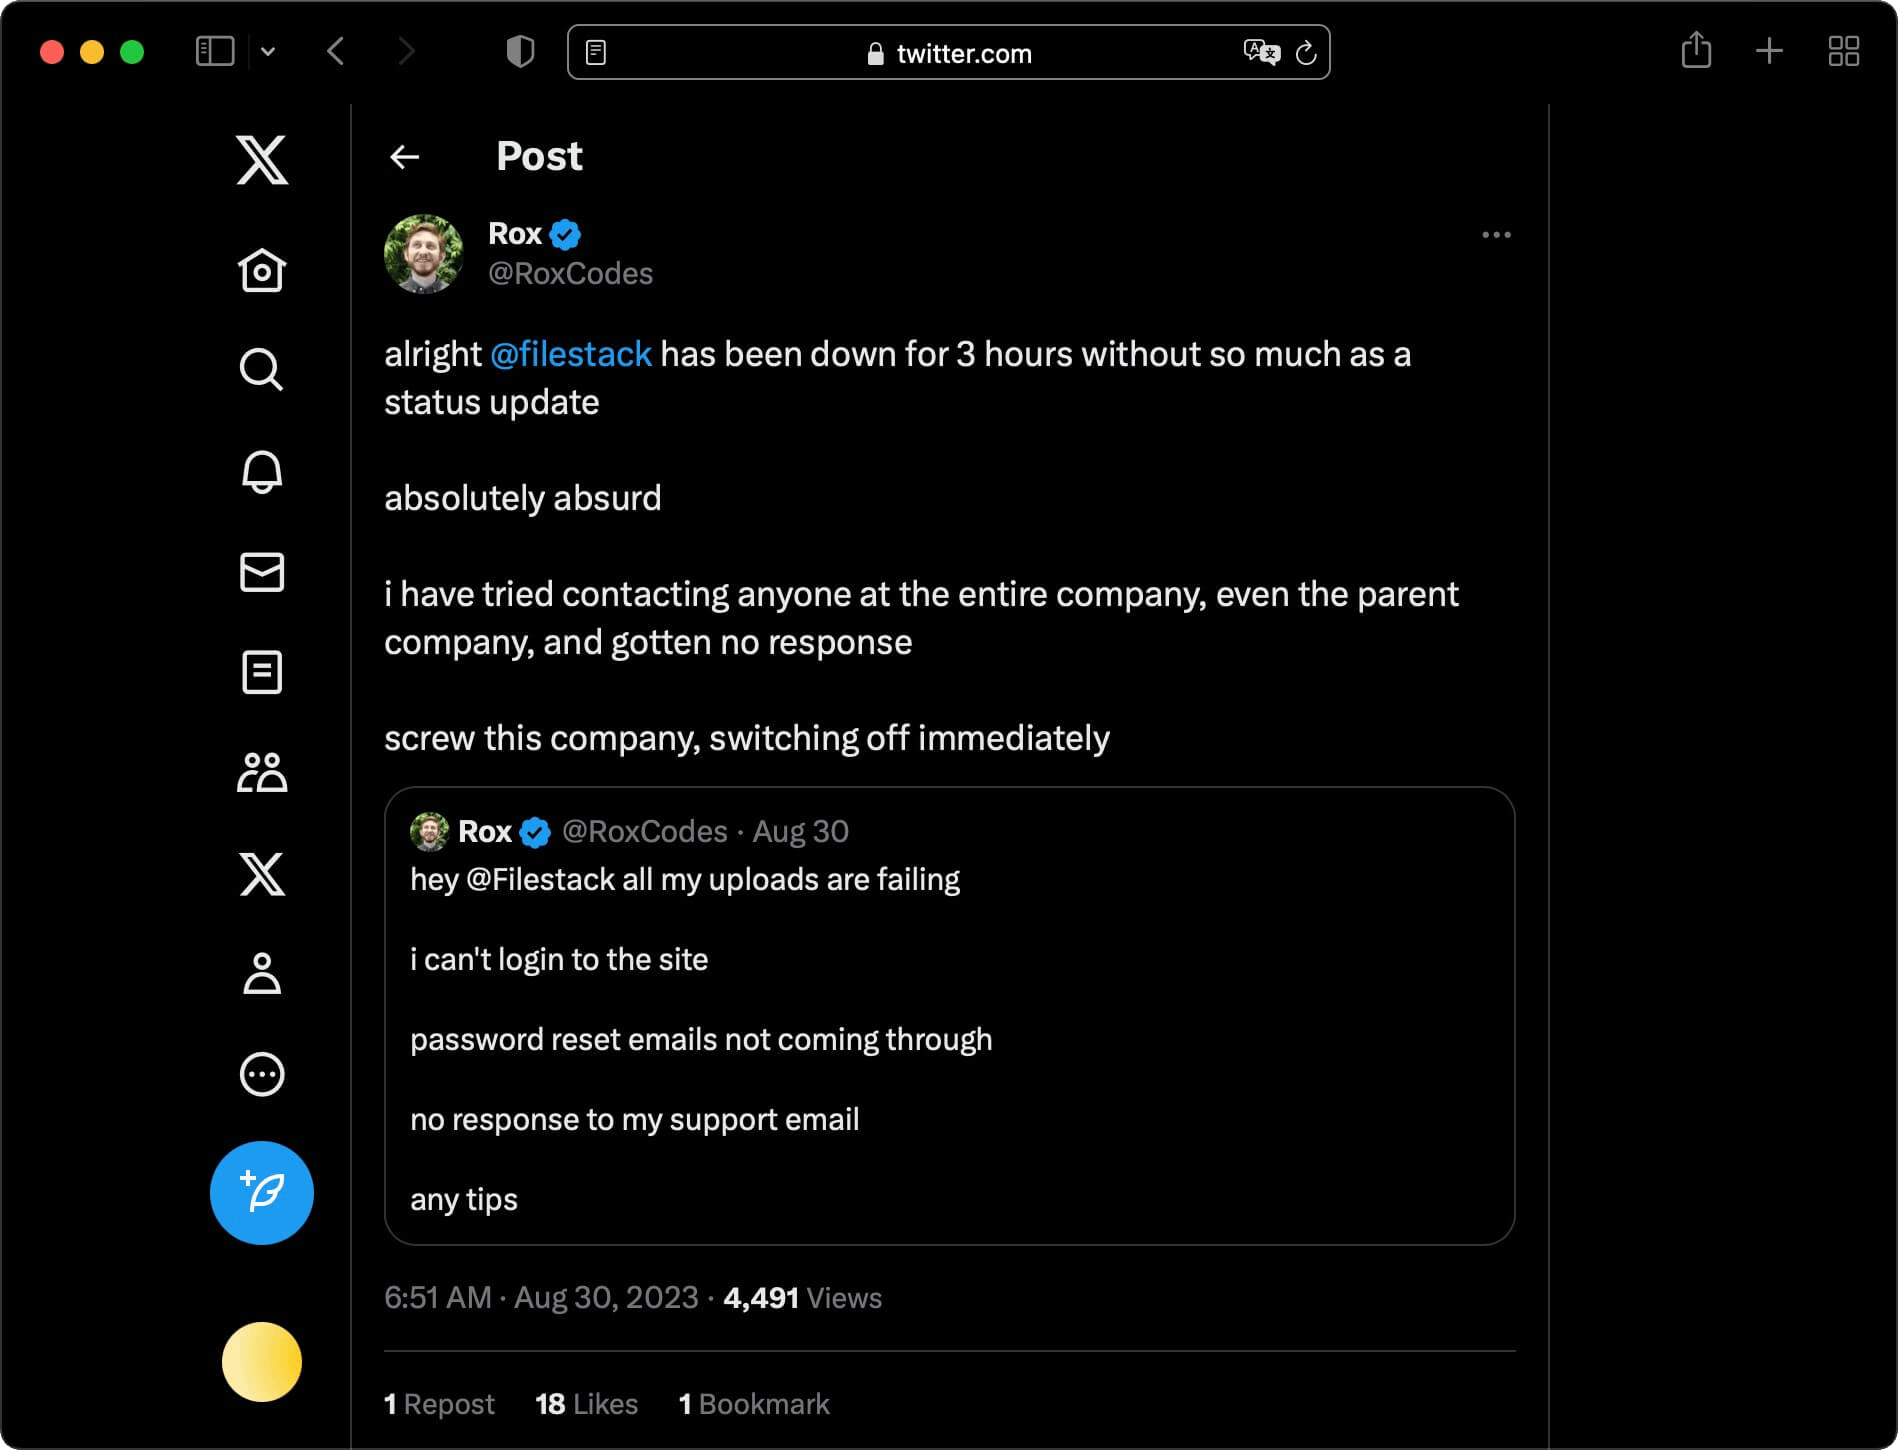Open More circle-ellipsis sidebar icon
1898x1450 pixels.
262,1074
